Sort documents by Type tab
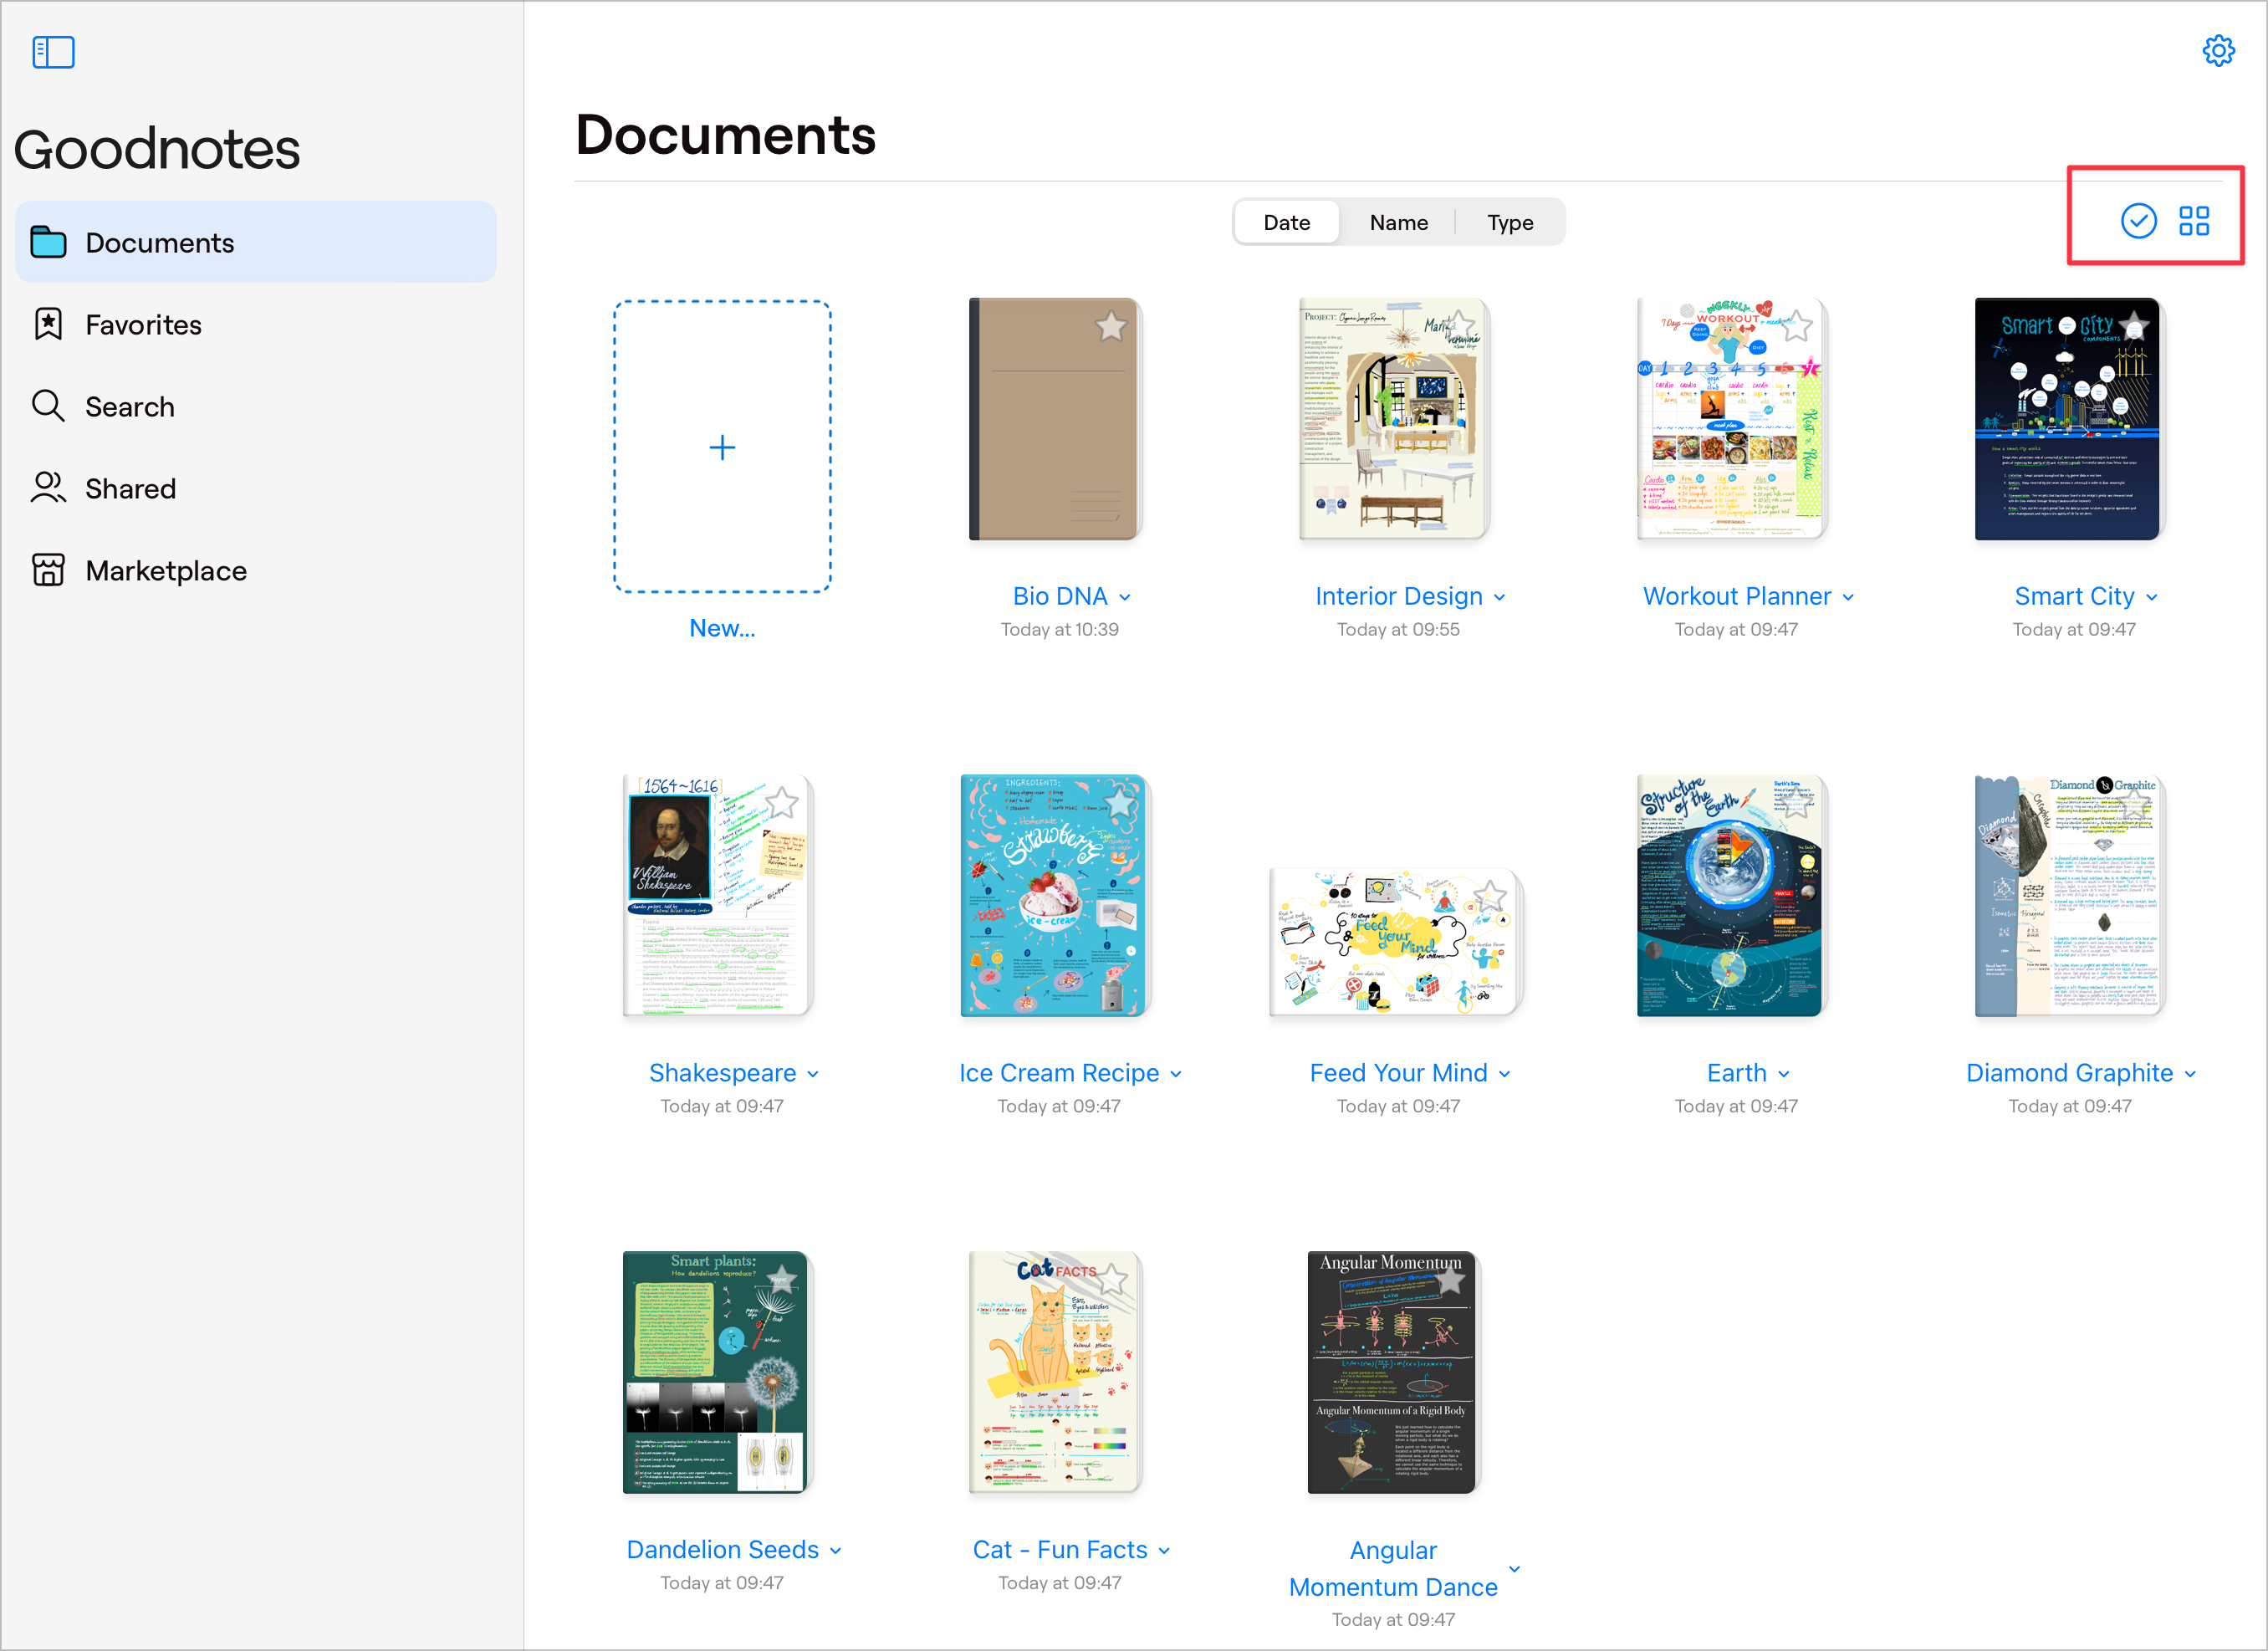This screenshot has width=2268, height=1651. click(1509, 222)
